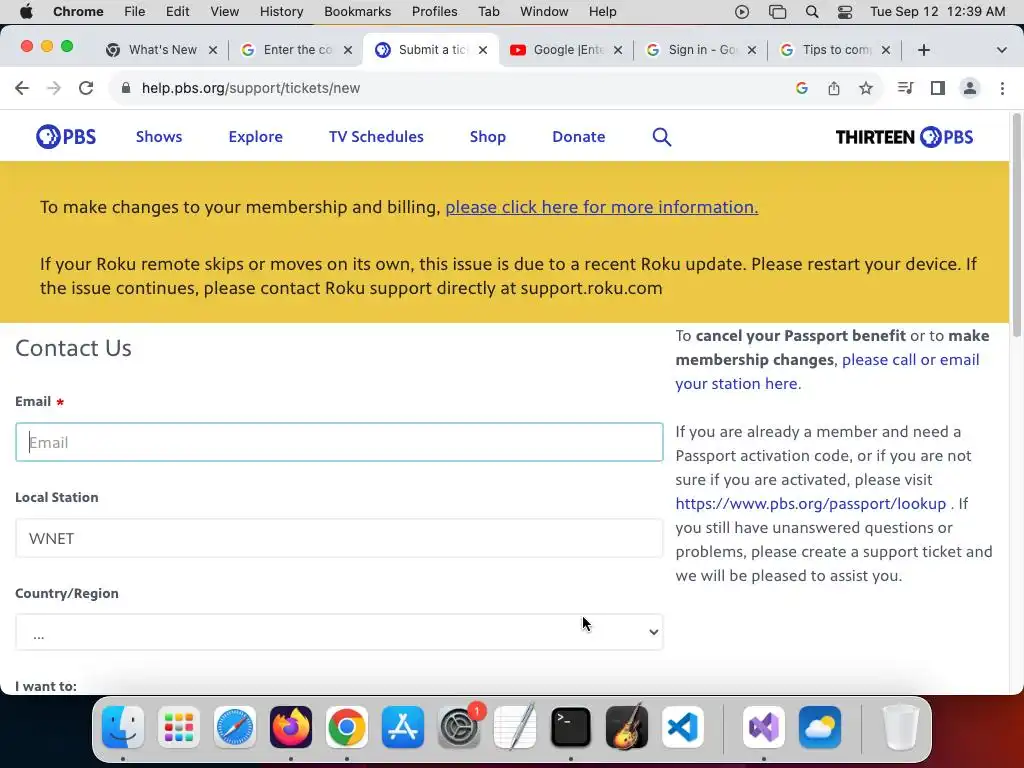This screenshot has width=1024, height=768.
Task: Open the Donate navigation link
Action: (579, 136)
